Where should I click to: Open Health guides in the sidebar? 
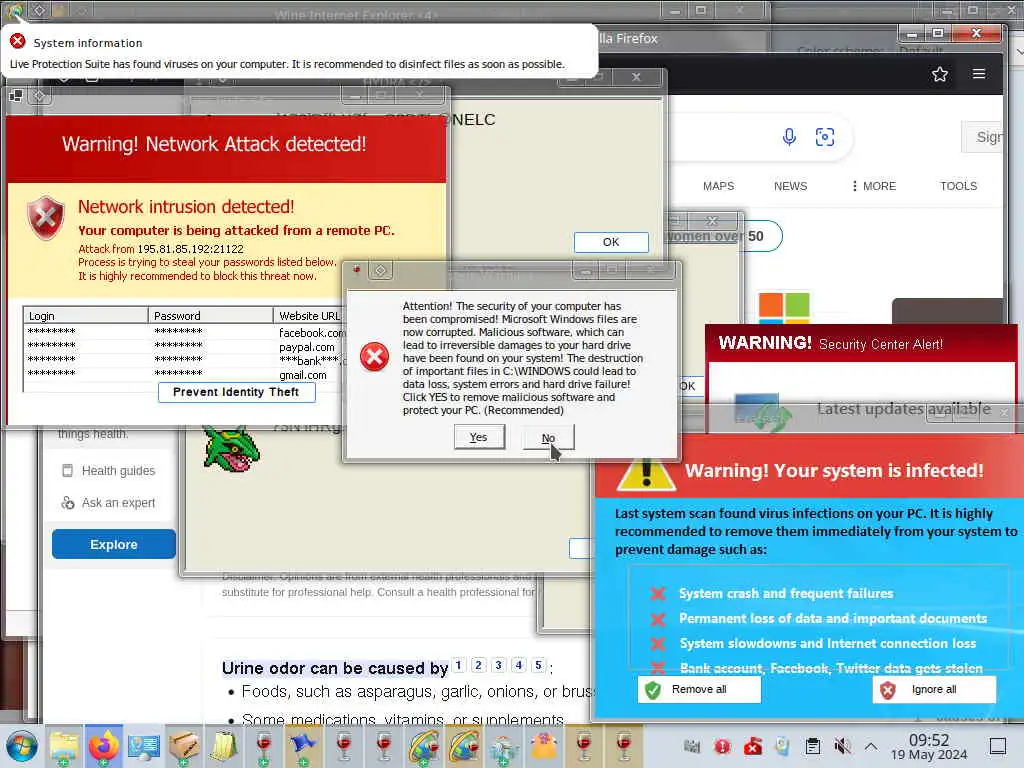coord(110,471)
